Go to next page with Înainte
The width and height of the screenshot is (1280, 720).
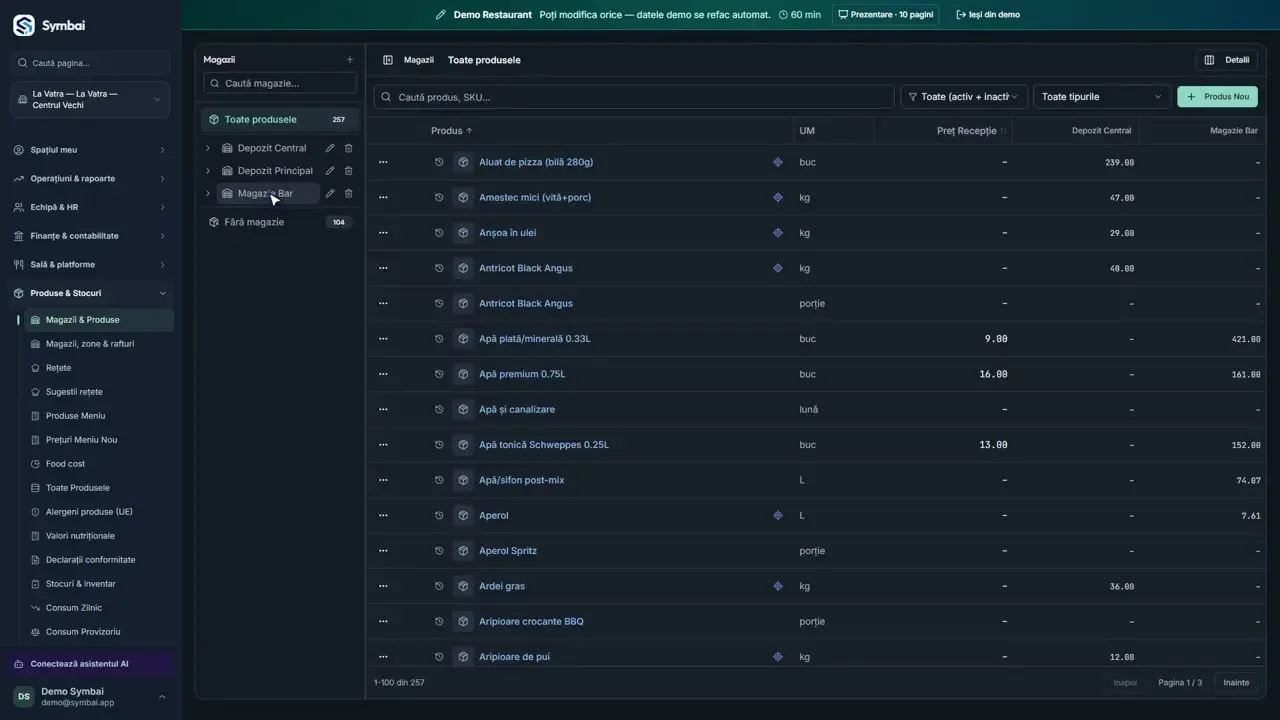click(1236, 683)
